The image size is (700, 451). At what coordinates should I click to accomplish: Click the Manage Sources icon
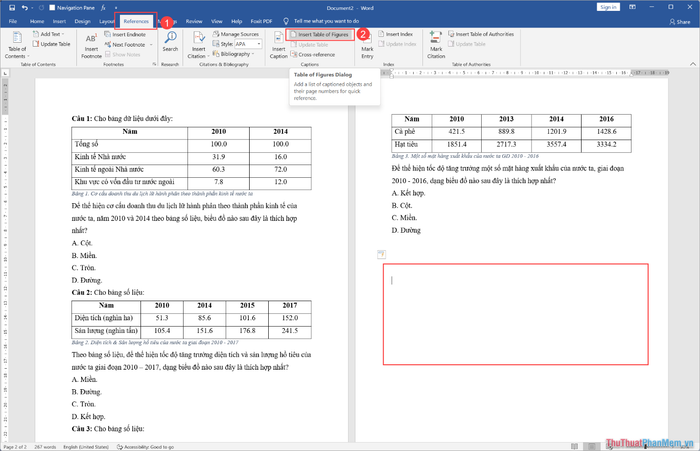pos(240,34)
